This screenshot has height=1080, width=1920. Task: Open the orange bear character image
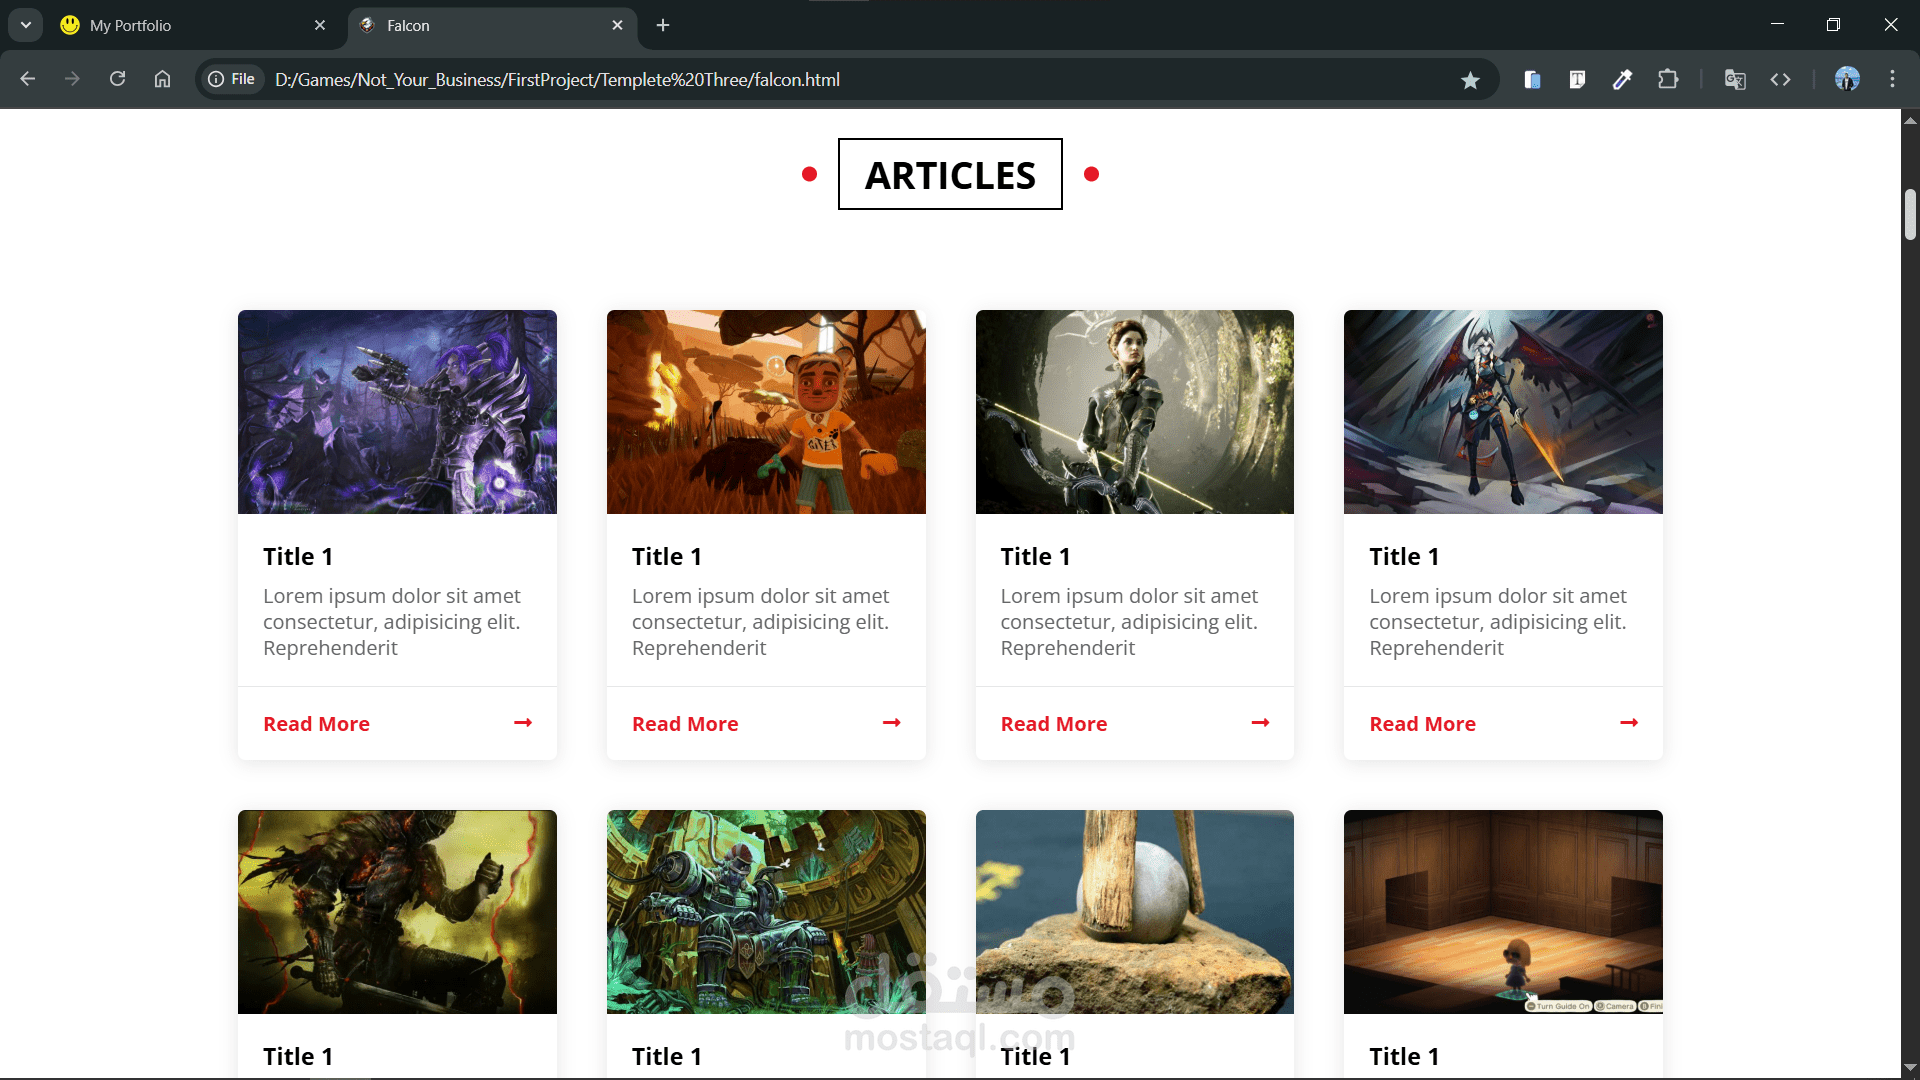coord(766,412)
